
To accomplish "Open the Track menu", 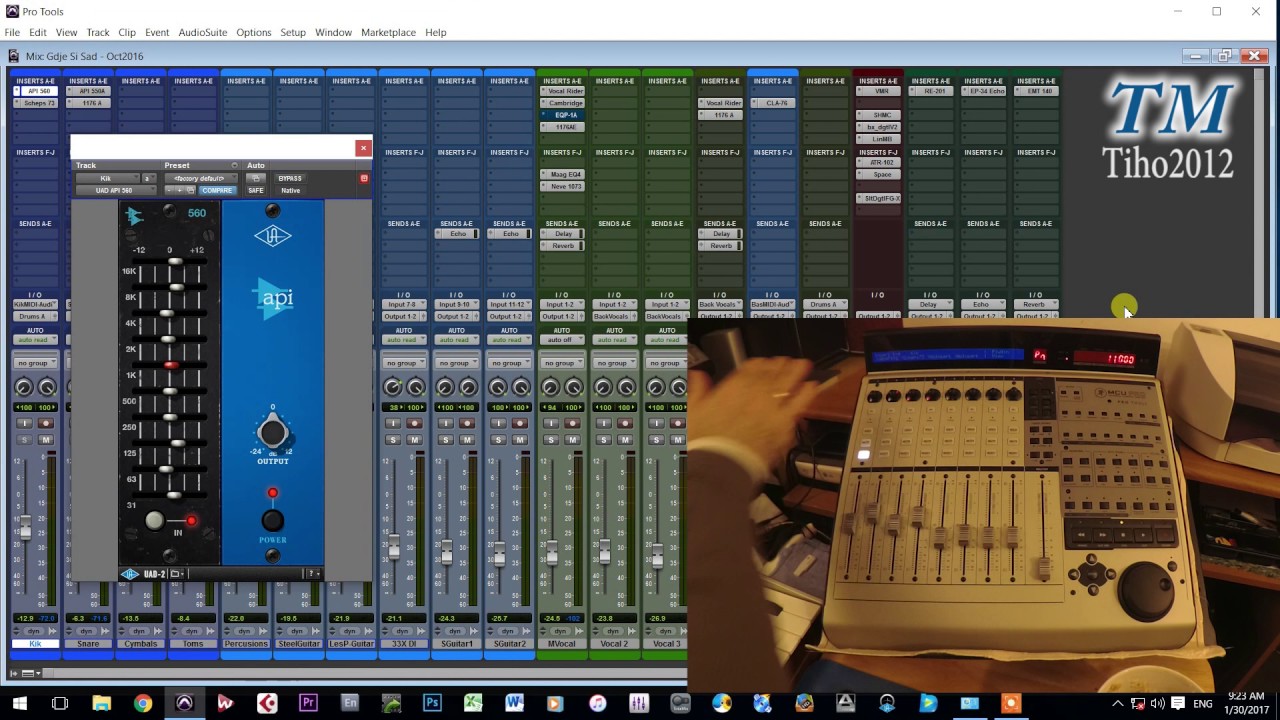I will (x=98, y=33).
